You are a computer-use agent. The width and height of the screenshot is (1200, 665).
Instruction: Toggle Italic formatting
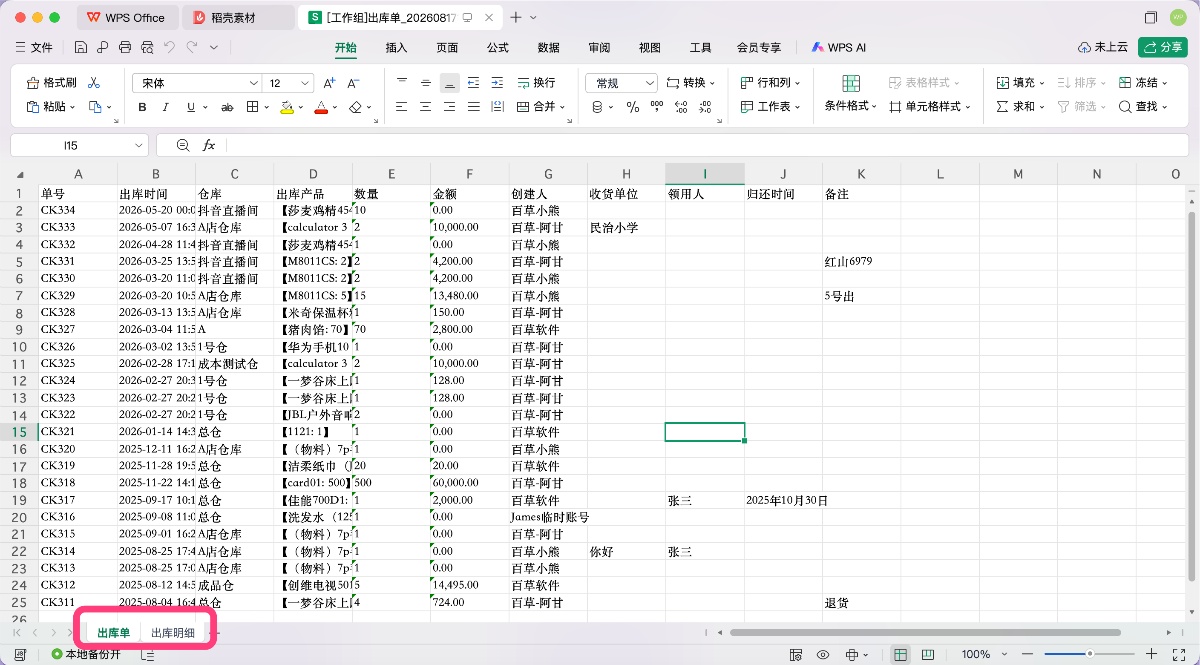(165, 107)
